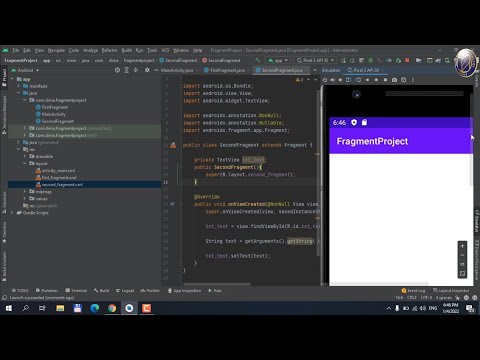Open the Profiler tool window
This screenshot has width=480, height=360.
tap(150, 291)
